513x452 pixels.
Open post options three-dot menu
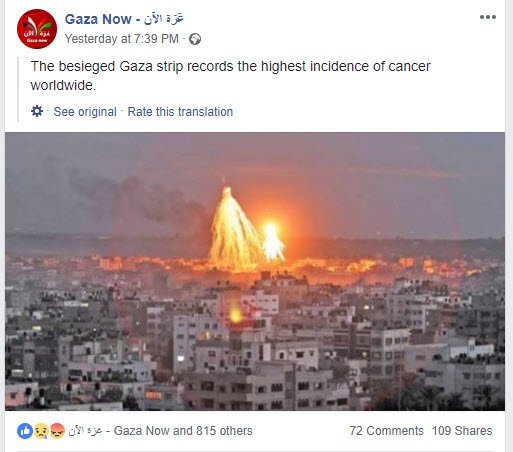point(488,17)
